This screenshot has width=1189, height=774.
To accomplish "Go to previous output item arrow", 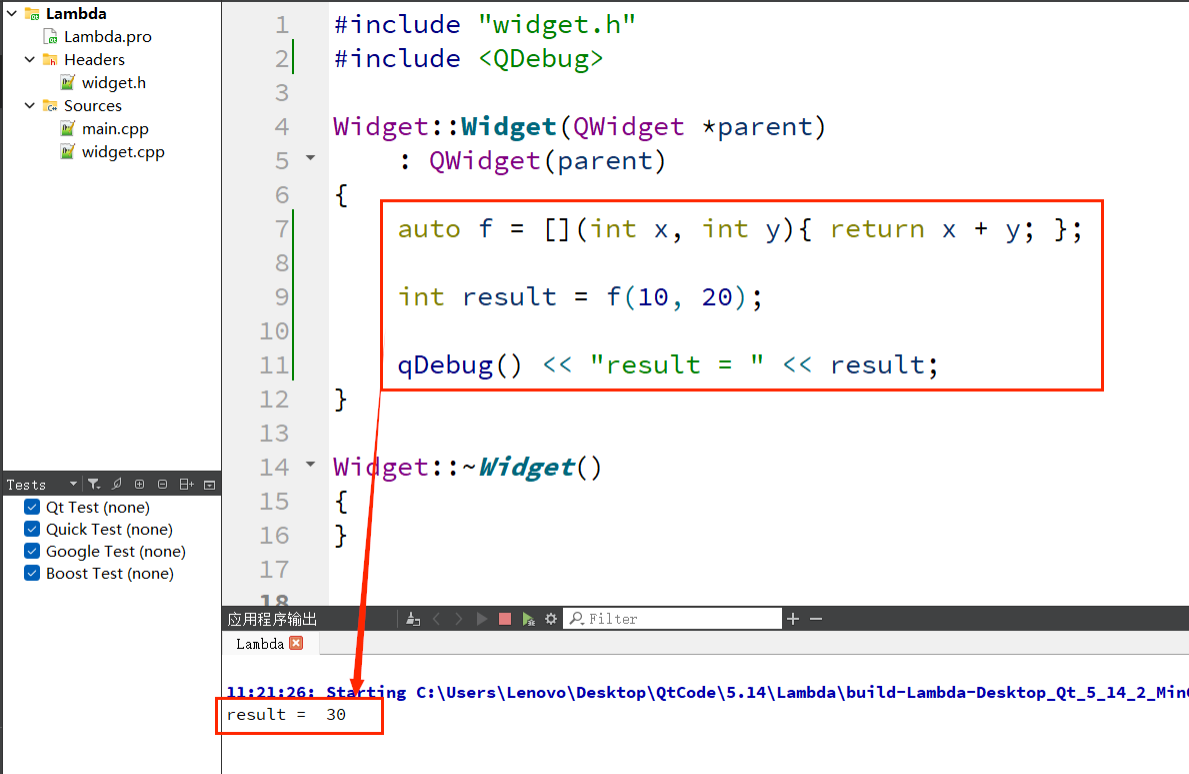I will pyautogui.click(x=437, y=619).
